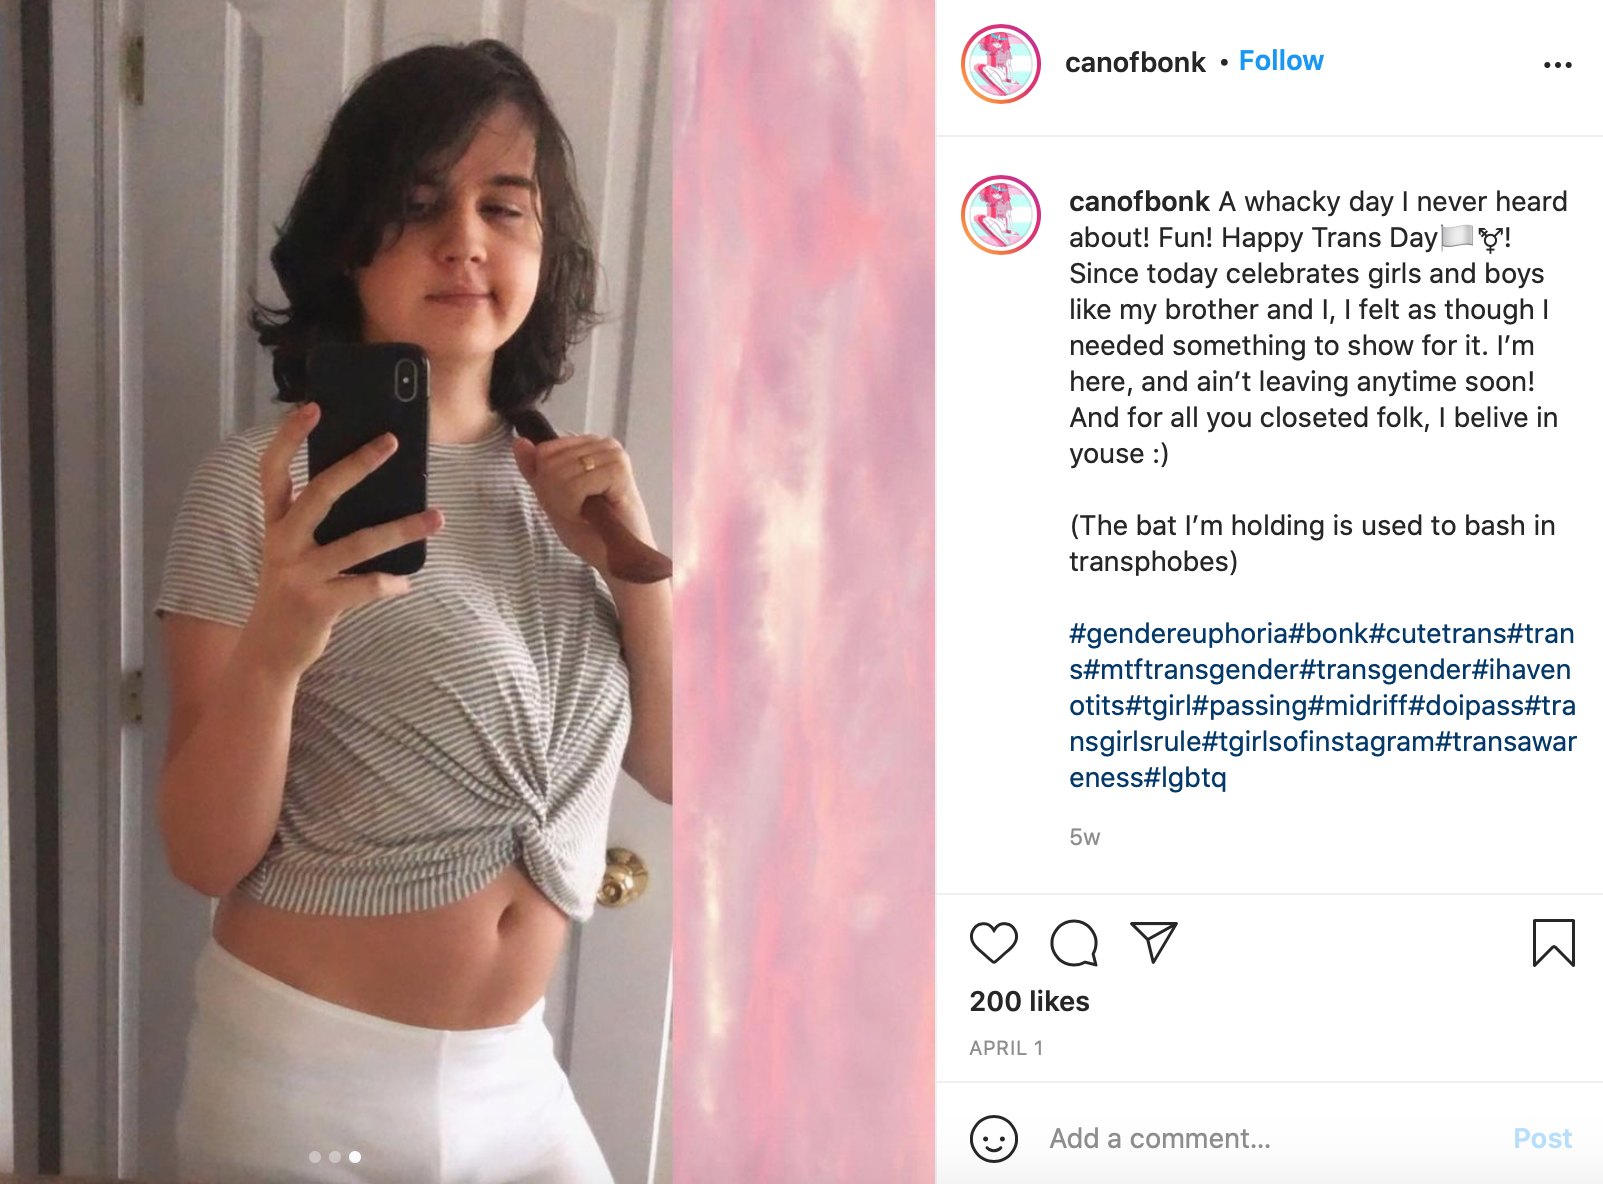This screenshot has height=1184, width=1603.
Task: Focus the Add a comment field
Action: click(1270, 1138)
